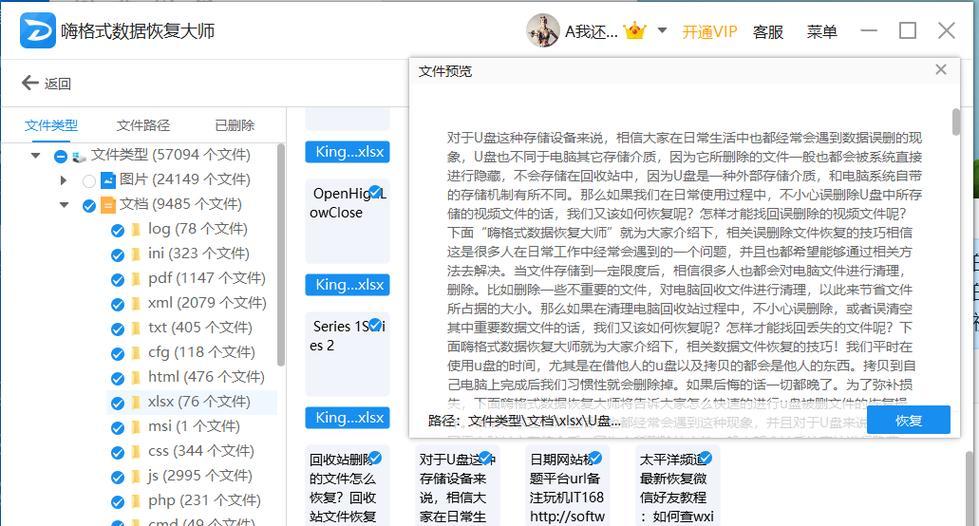Click the folder icon of js row

(135, 477)
